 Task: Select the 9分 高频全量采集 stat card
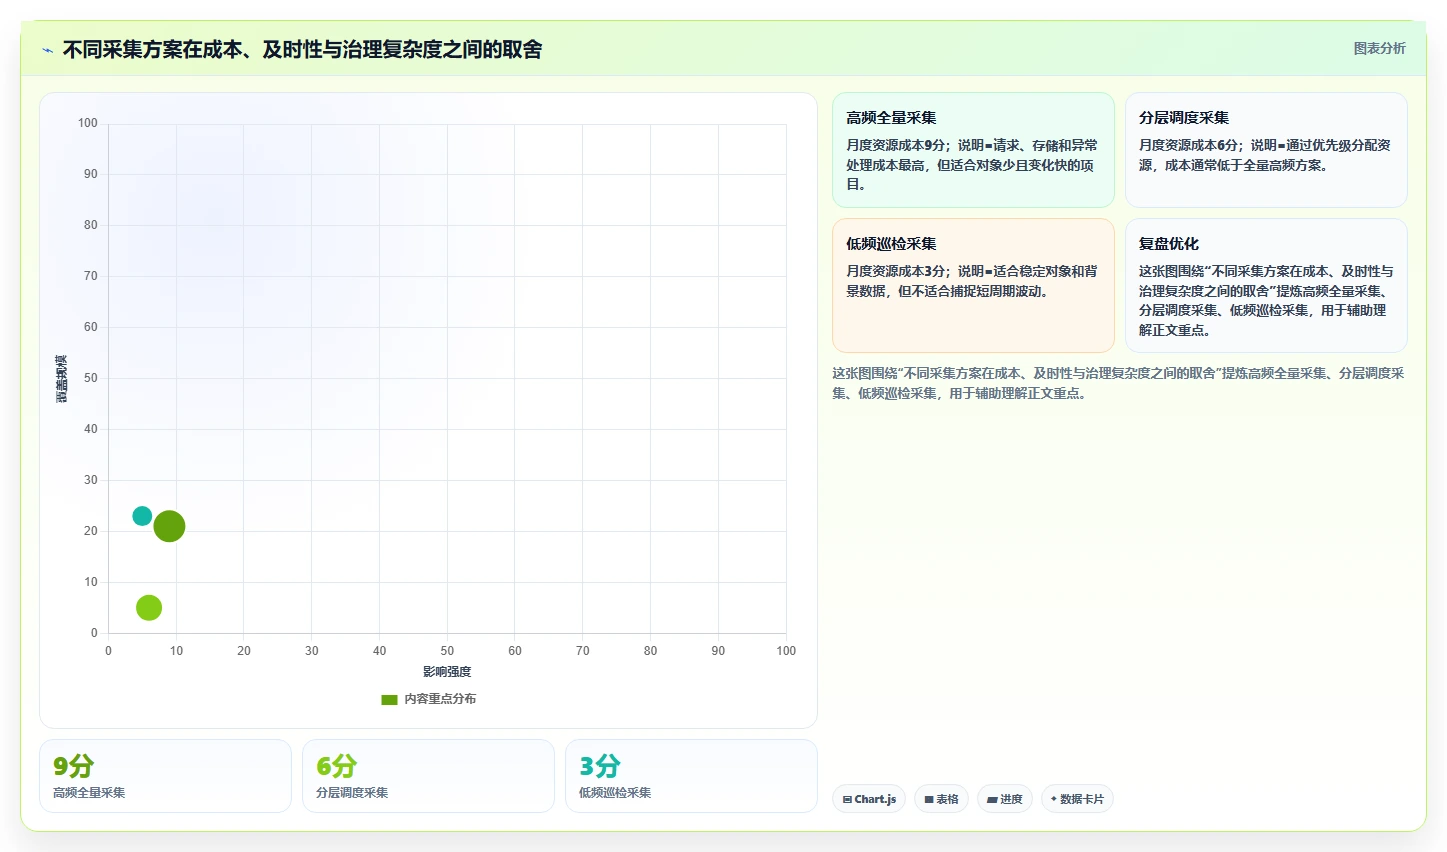tap(165, 776)
